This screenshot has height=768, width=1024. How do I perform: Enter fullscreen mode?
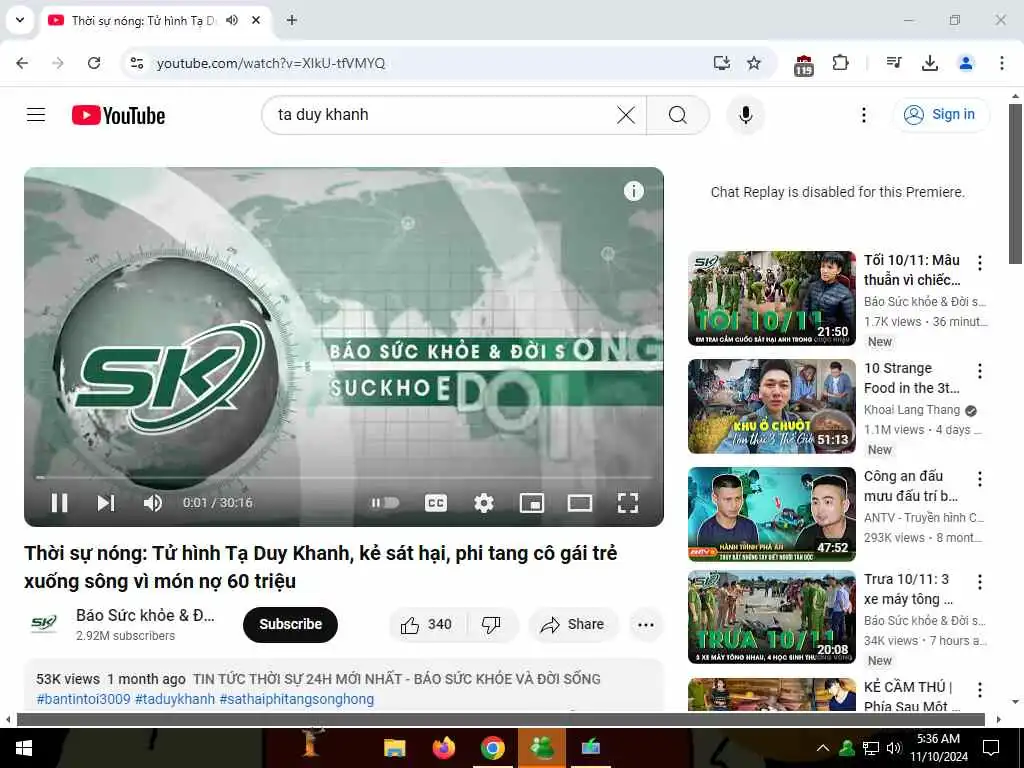pyautogui.click(x=628, y=503)
